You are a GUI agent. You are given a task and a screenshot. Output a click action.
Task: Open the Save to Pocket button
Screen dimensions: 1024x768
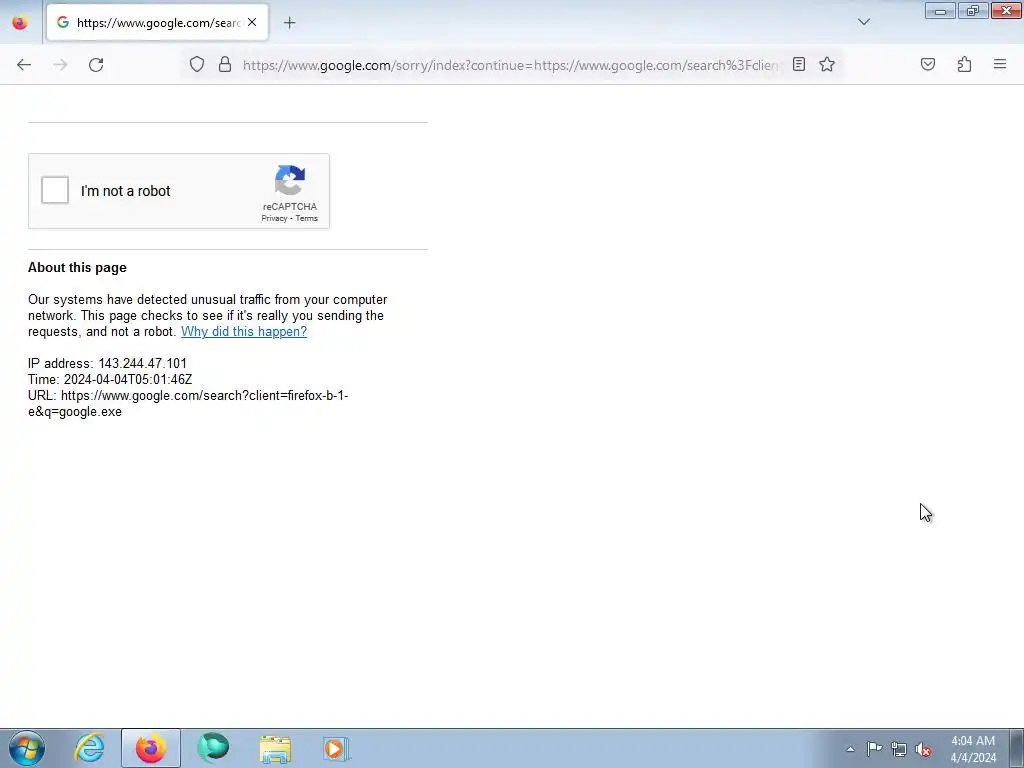928,64
